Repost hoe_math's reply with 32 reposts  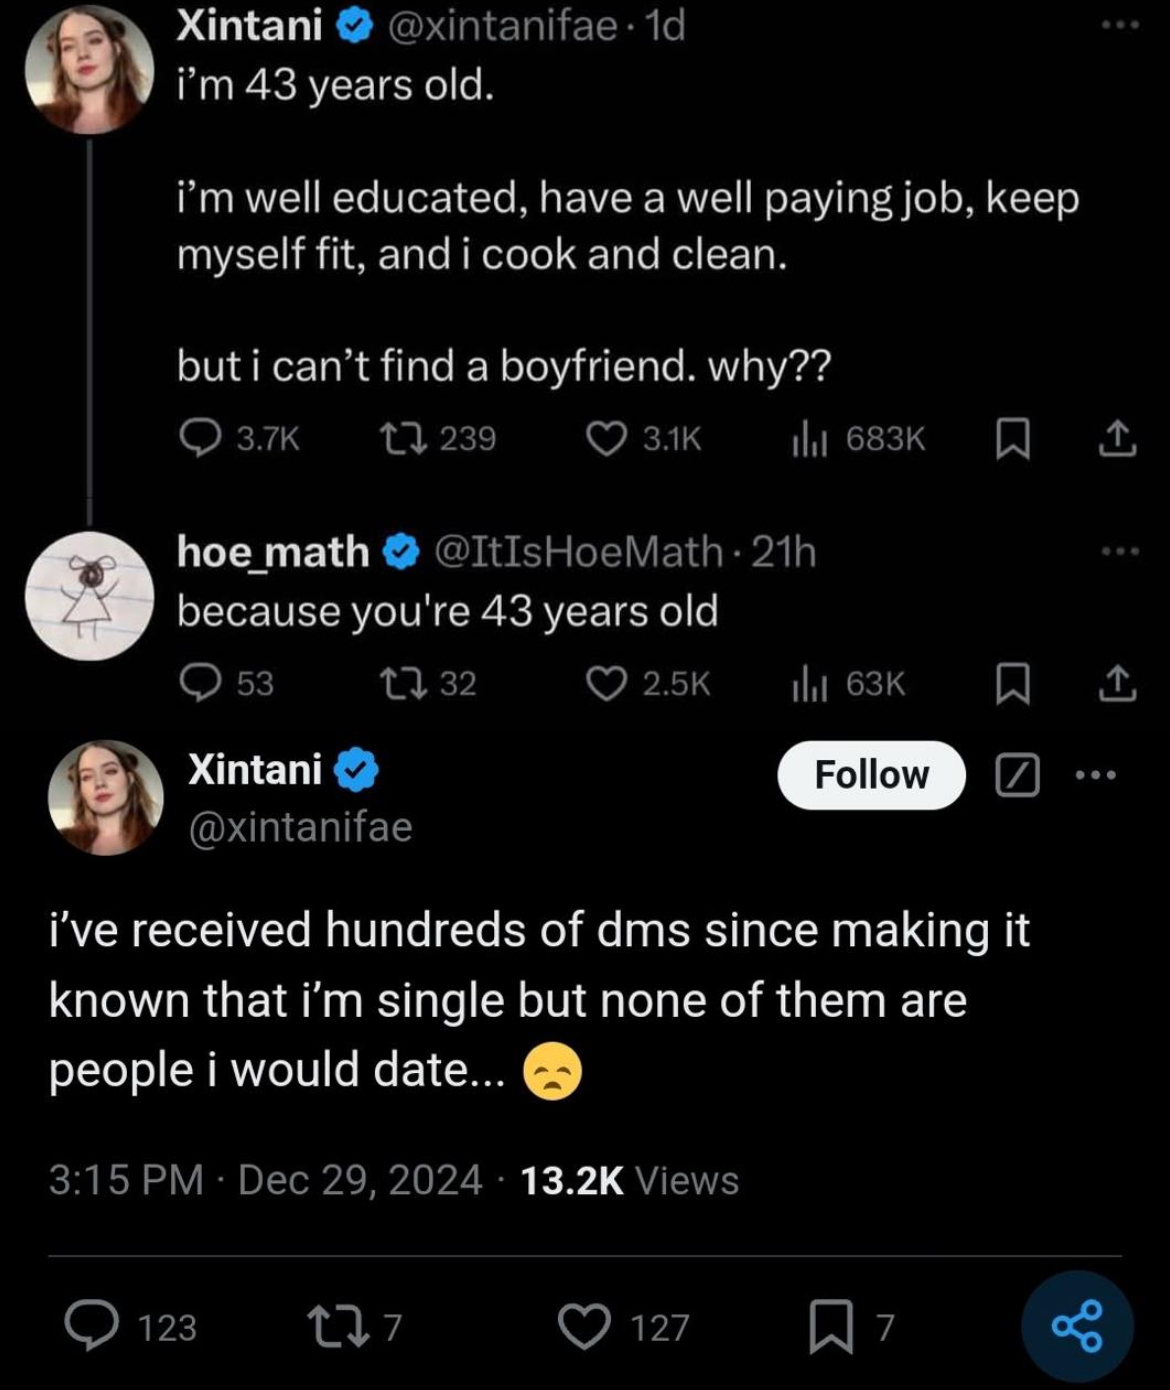(405, 683)
